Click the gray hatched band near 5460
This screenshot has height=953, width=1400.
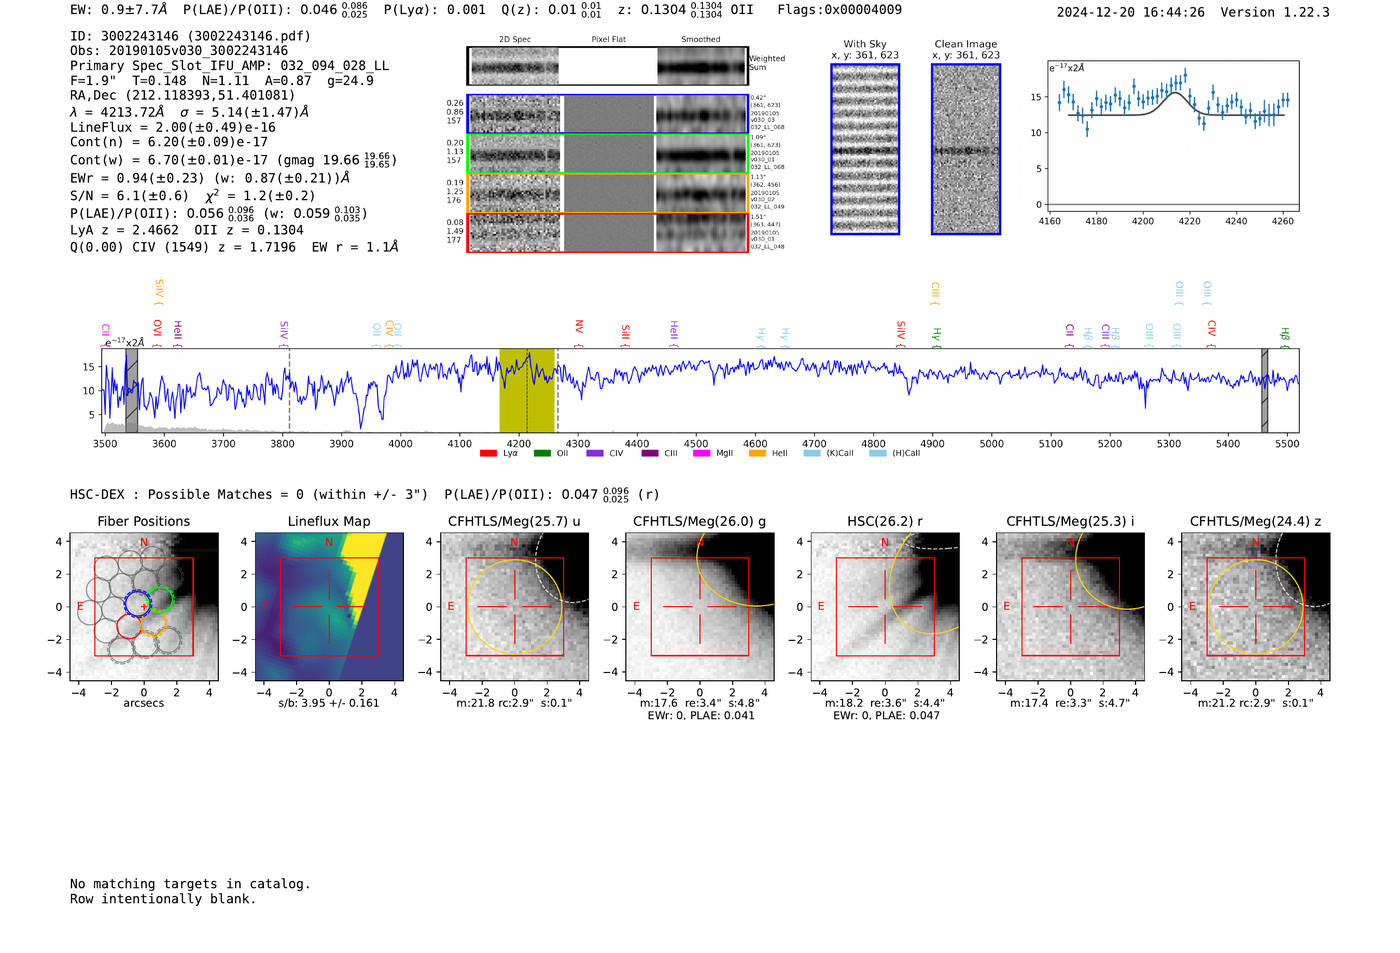pos(1264,390)
